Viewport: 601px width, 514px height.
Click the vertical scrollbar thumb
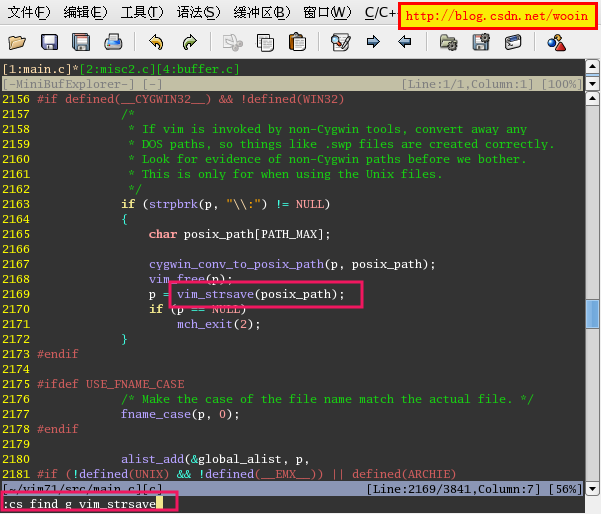(x=592, y=314)
